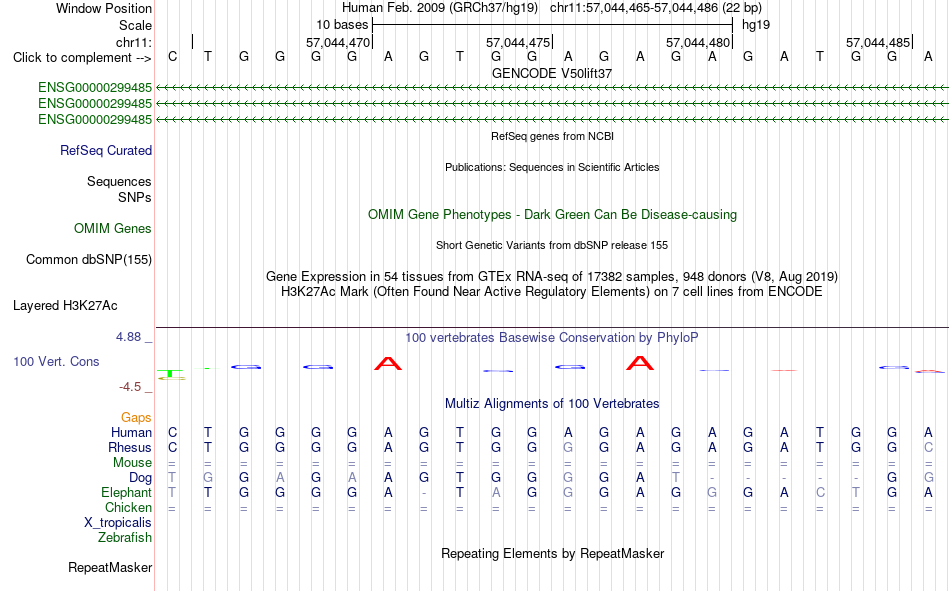Image resolution: width=950 pixels, height=591 pixels.
Task: Click the 4.88 PhyloP upper value
Action: (128, 336)
